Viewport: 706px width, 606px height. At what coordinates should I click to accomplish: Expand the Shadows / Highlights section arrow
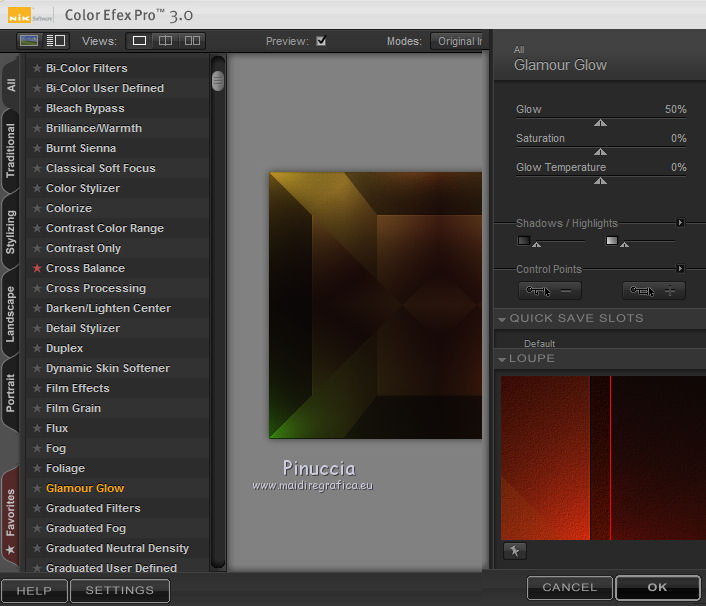[x=680, y=223]
